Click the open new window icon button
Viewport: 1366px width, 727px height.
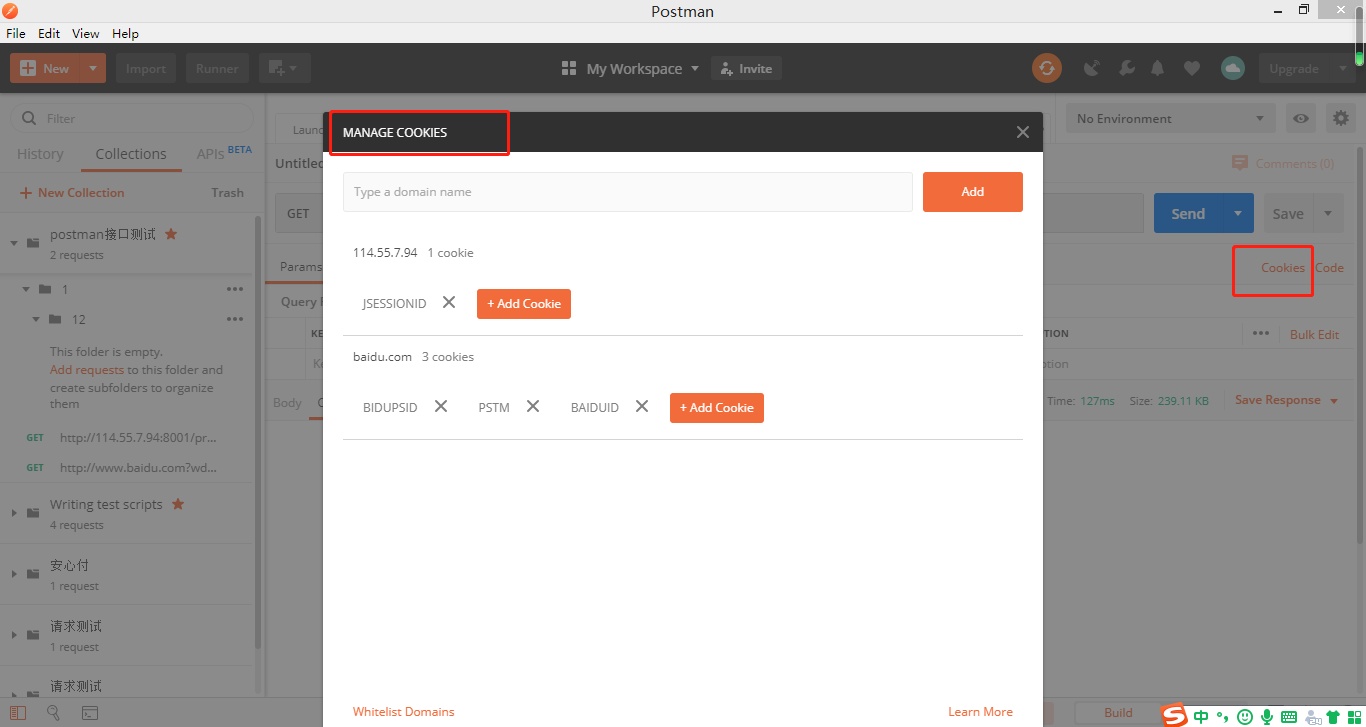click(x=285, y=68)
